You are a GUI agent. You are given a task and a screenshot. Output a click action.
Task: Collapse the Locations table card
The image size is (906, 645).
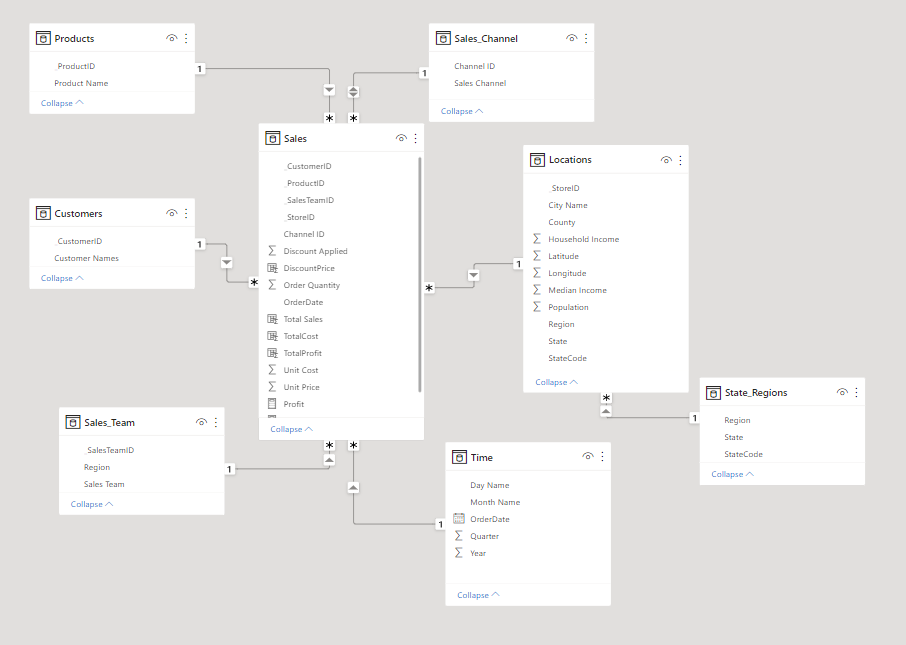pos(557,382)
